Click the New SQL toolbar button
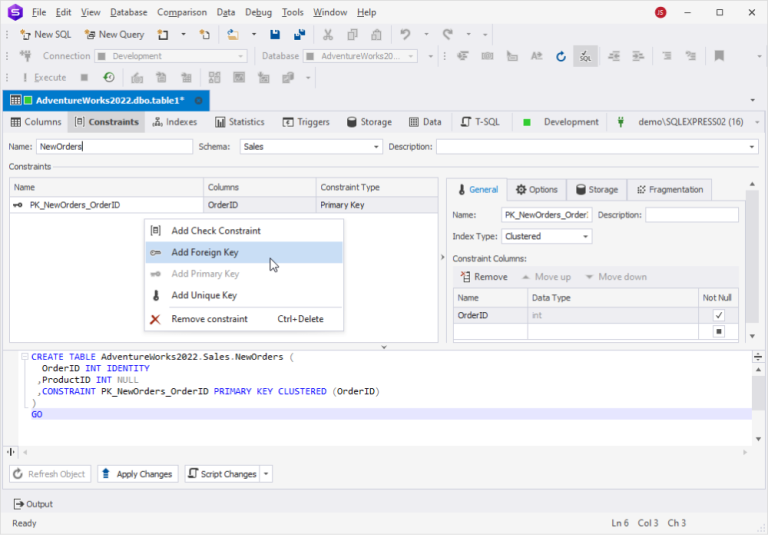Image resolution: width=768 pixels, height=535 pixels. click(45, 34)
